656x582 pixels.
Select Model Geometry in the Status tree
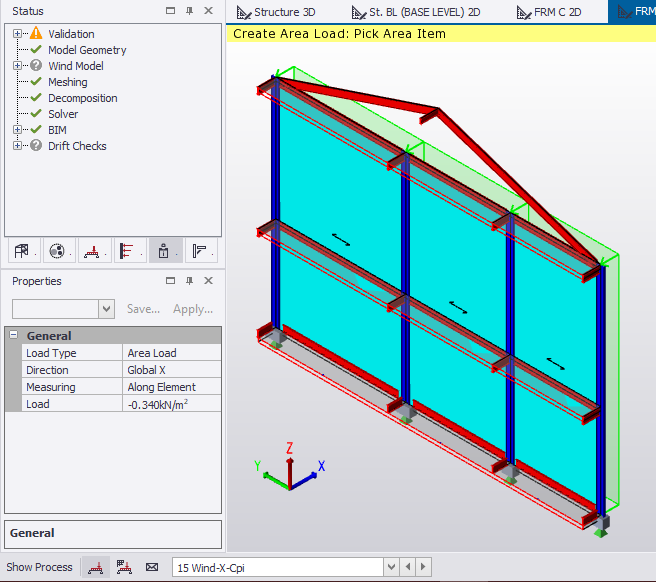[x=87, y=50]
